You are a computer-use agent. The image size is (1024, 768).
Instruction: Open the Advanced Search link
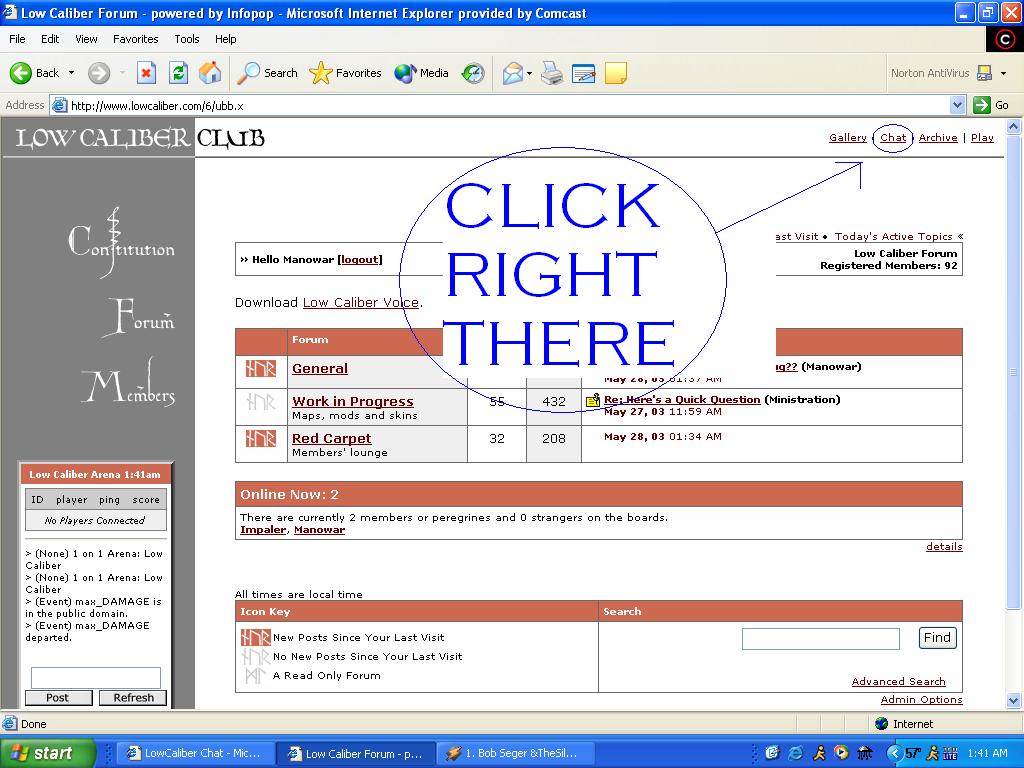coord(899,682)
